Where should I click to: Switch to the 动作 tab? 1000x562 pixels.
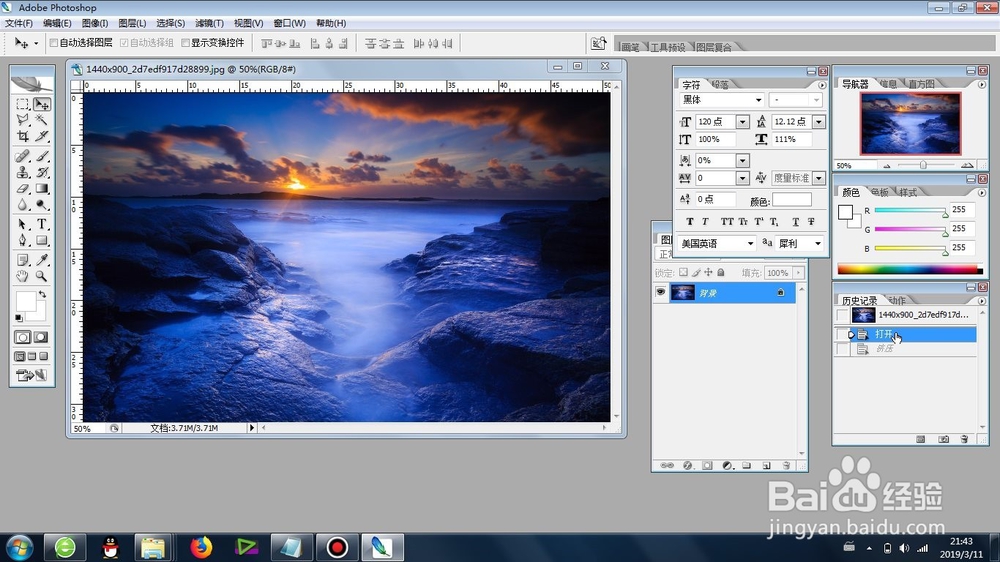pos(896,300)
